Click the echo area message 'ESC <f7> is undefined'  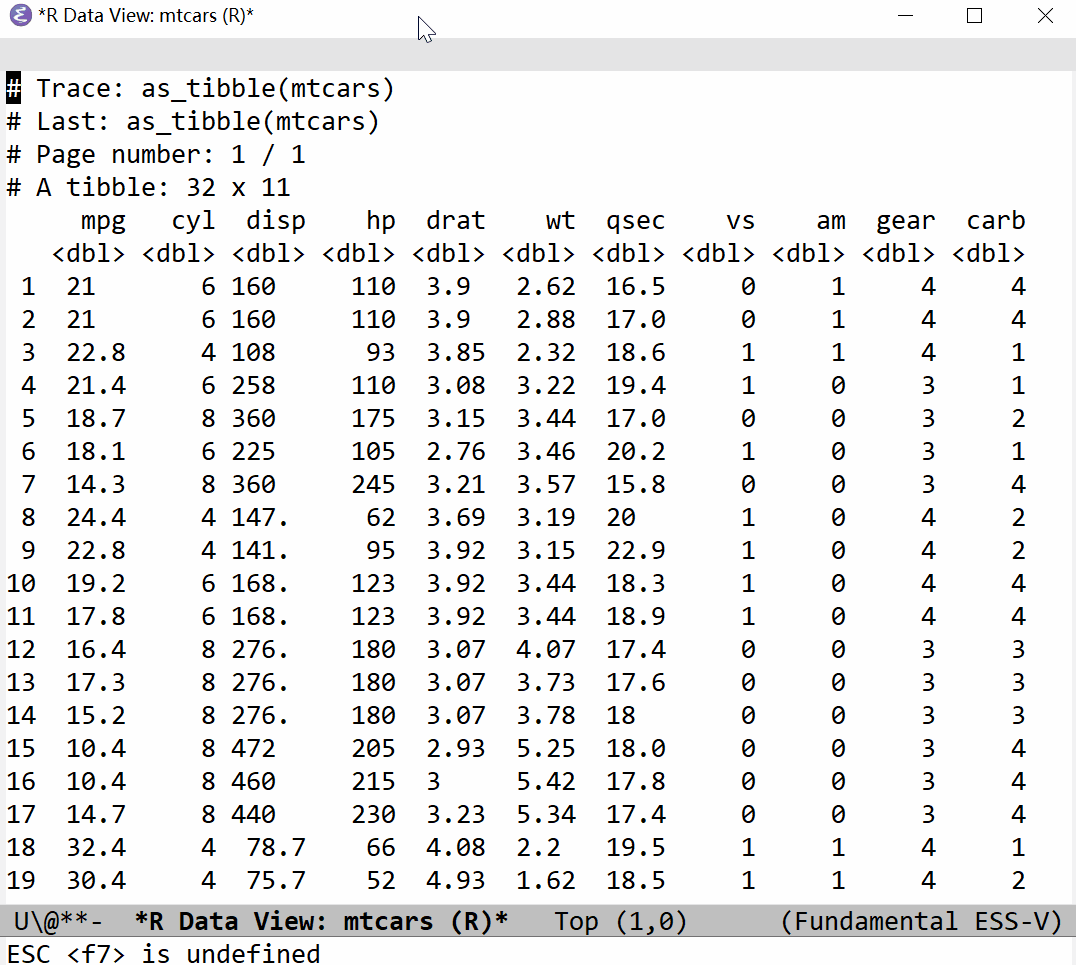164,953
